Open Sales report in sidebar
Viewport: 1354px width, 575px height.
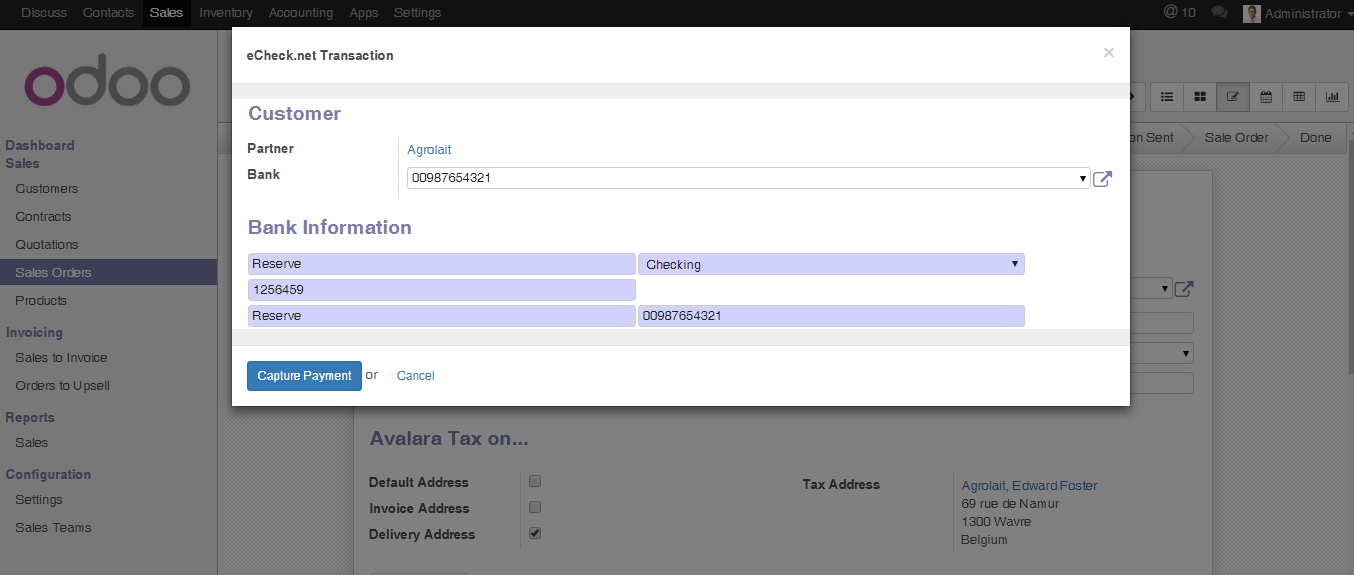pos(32,442)
